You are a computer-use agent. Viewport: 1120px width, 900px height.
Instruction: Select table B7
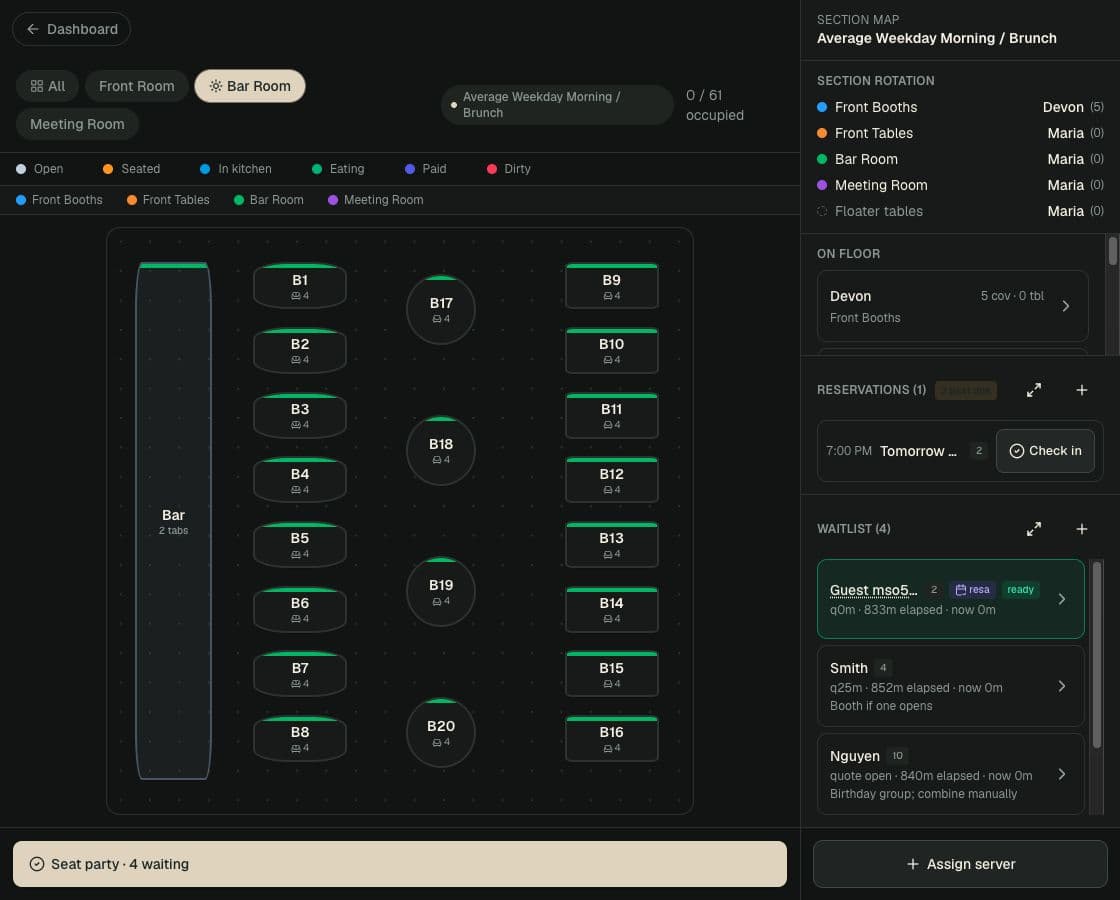300,674
